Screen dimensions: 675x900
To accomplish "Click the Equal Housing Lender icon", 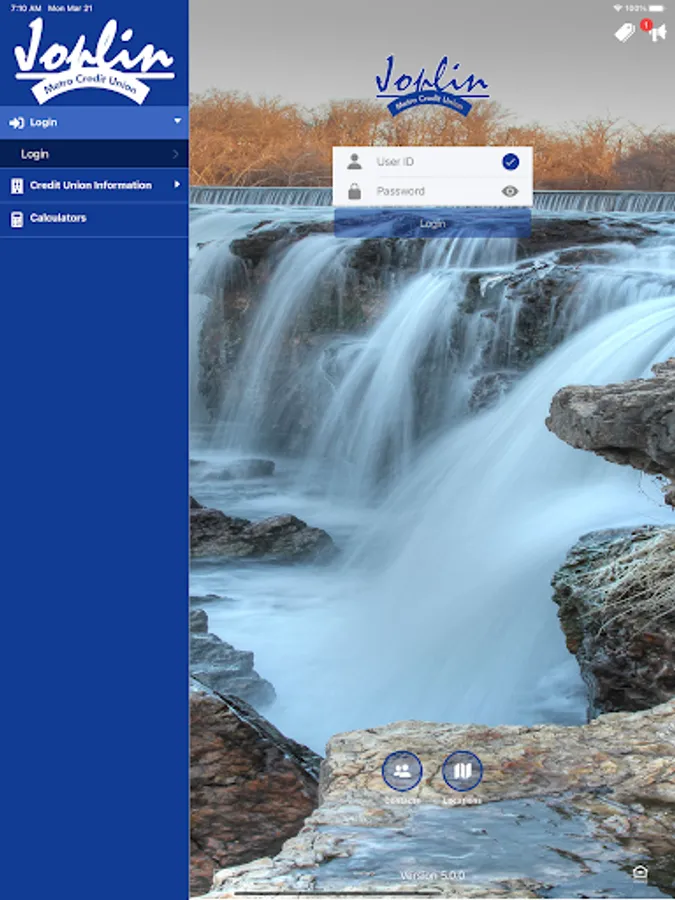I will [640, 873].
